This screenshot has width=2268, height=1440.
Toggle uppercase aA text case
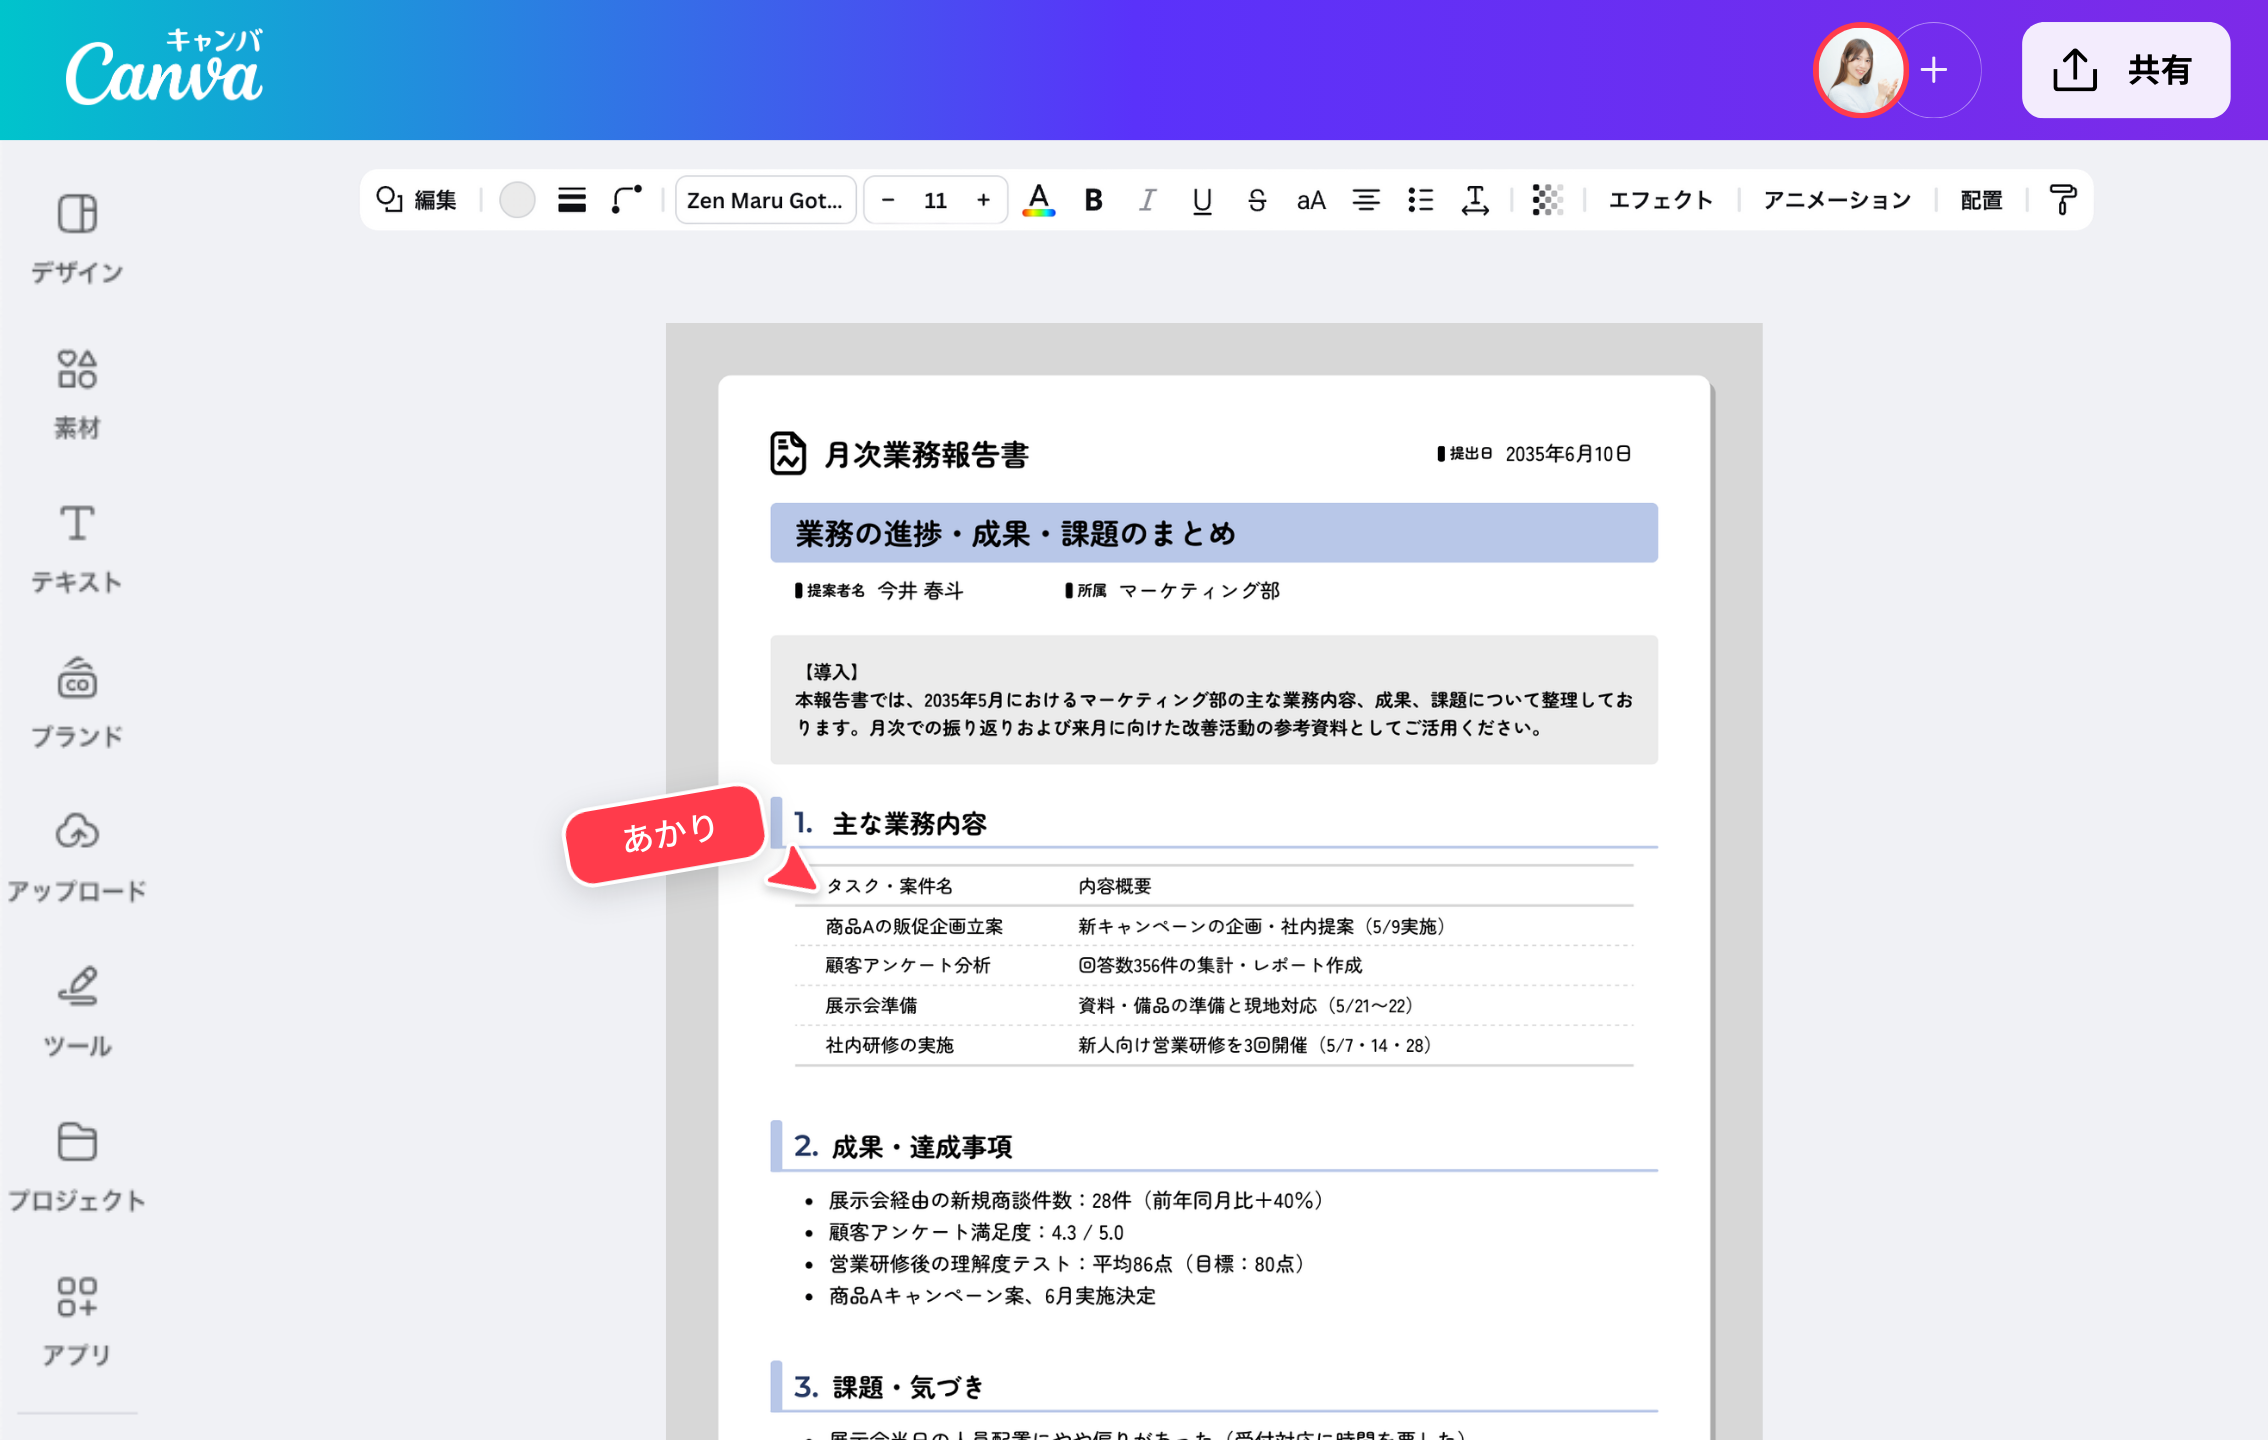point(1311,200)
